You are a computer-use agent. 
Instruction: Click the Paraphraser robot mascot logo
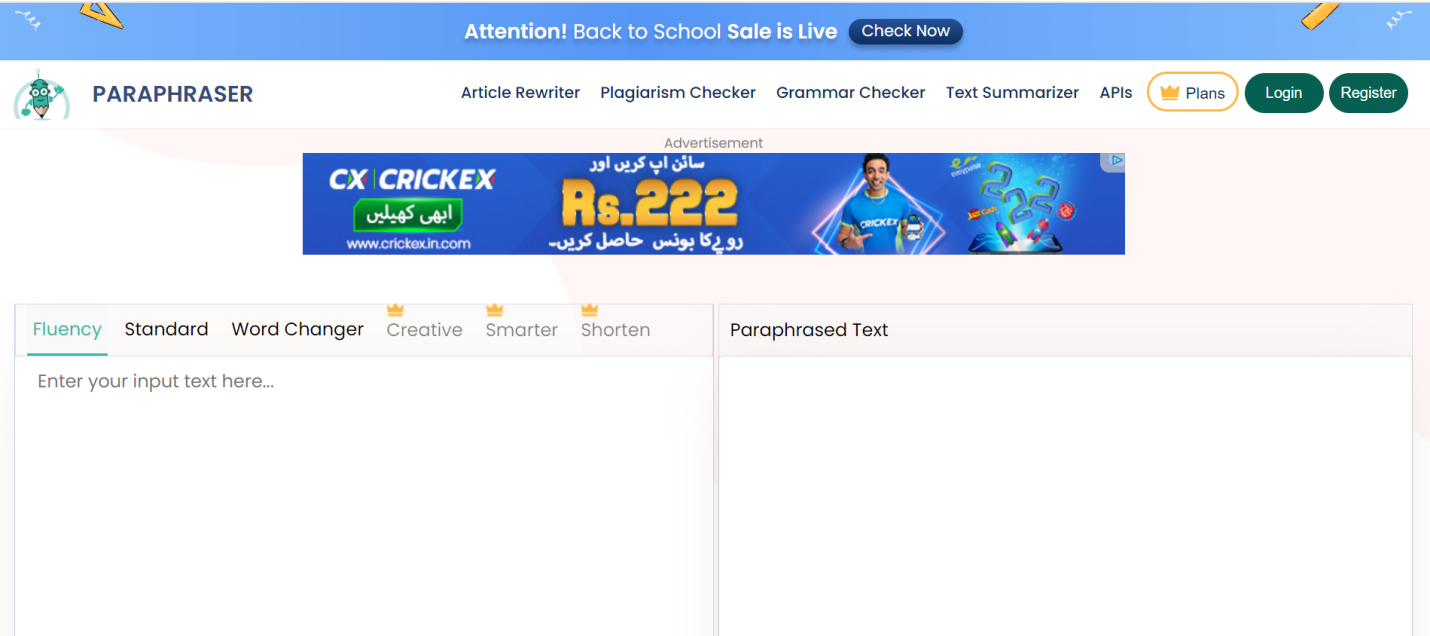(41, 95)
